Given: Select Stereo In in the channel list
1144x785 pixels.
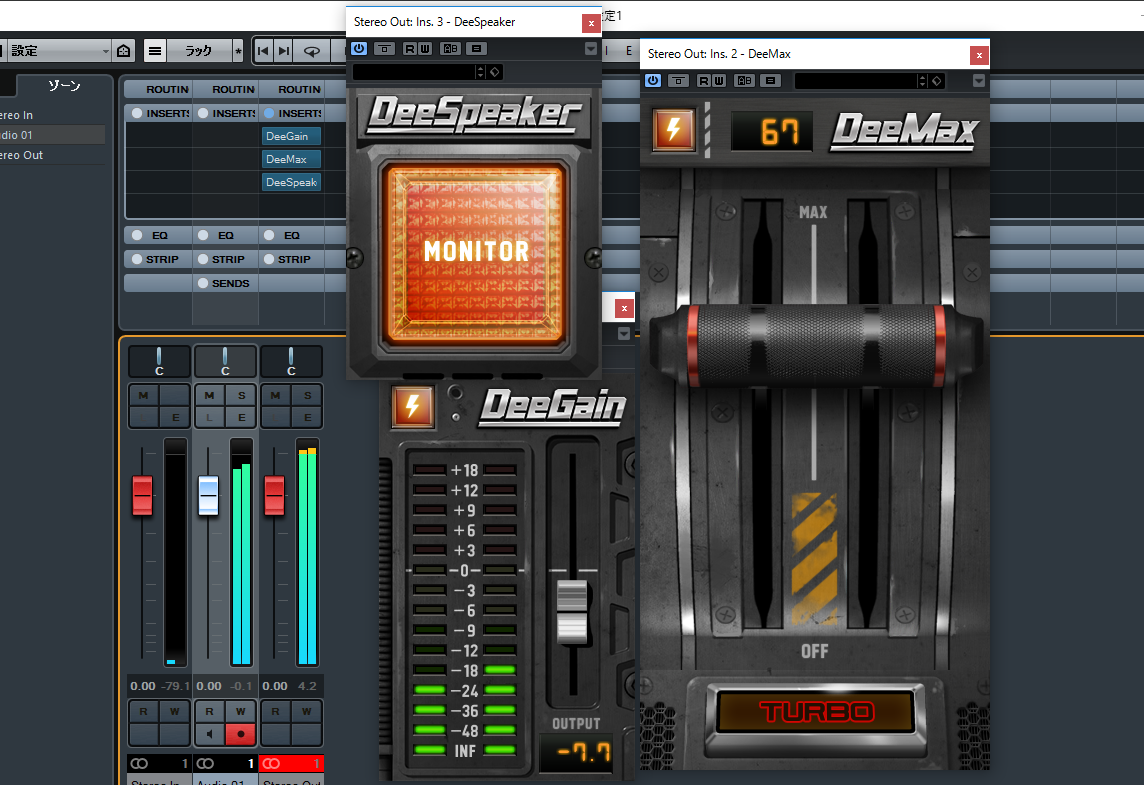Looking at the screenshot, I should pos(53,115).
